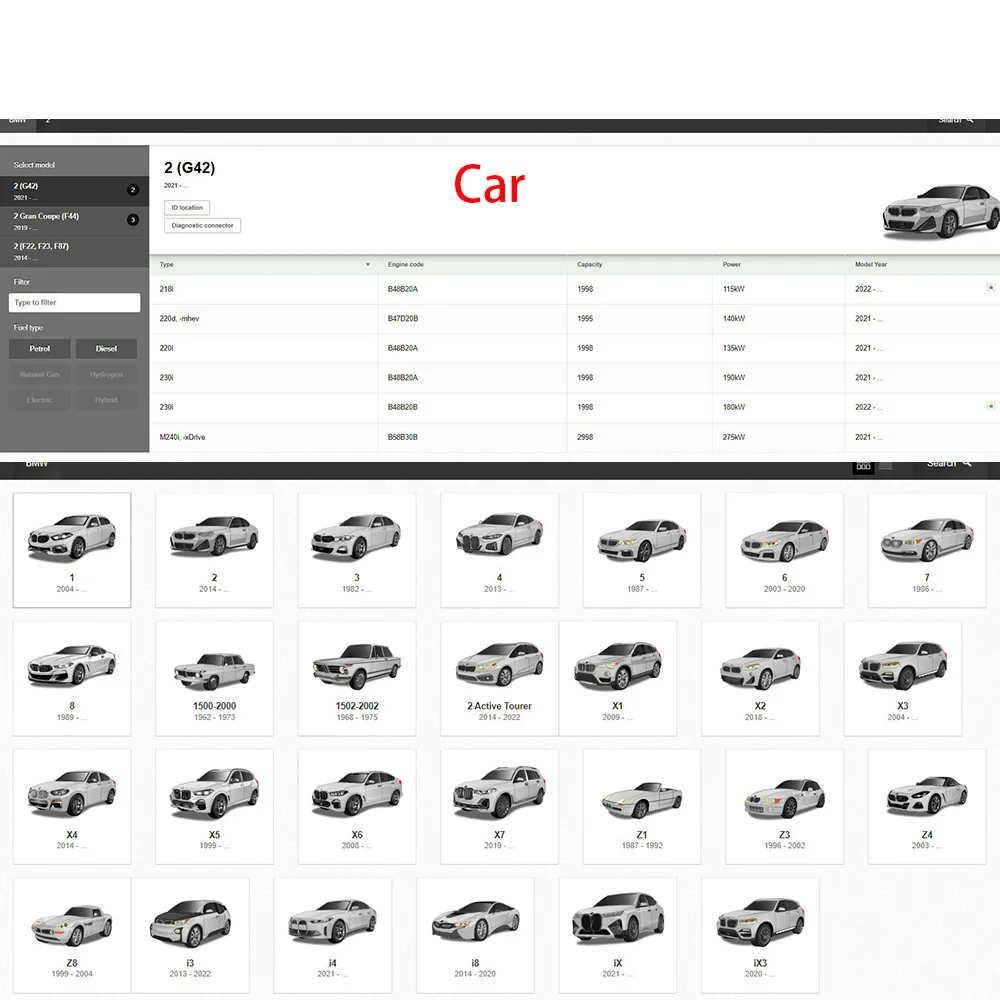Open the BMW 1 series card
This screenshot has height=1000, width=1000.
click(72, 550)
